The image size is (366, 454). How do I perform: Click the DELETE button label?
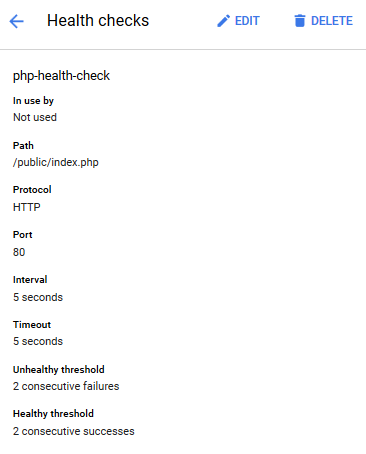(x=332, y=21)
